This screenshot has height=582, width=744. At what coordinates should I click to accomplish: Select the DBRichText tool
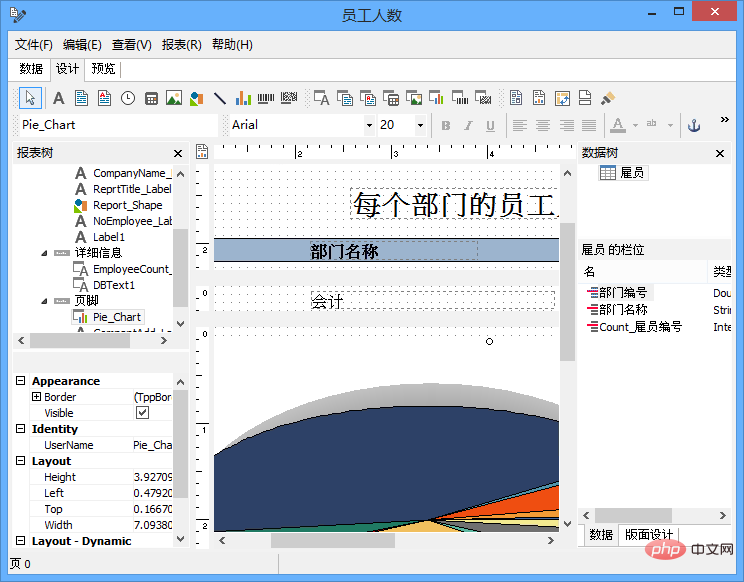tap(368, 98)
